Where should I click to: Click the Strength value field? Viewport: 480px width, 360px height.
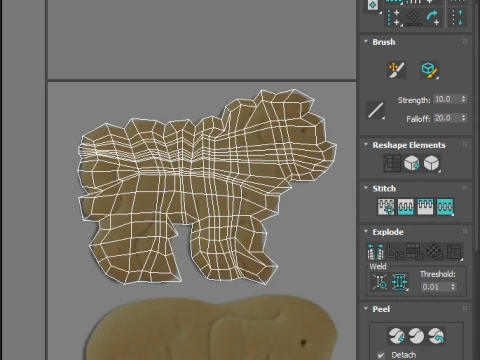click(x=447, y=99)
